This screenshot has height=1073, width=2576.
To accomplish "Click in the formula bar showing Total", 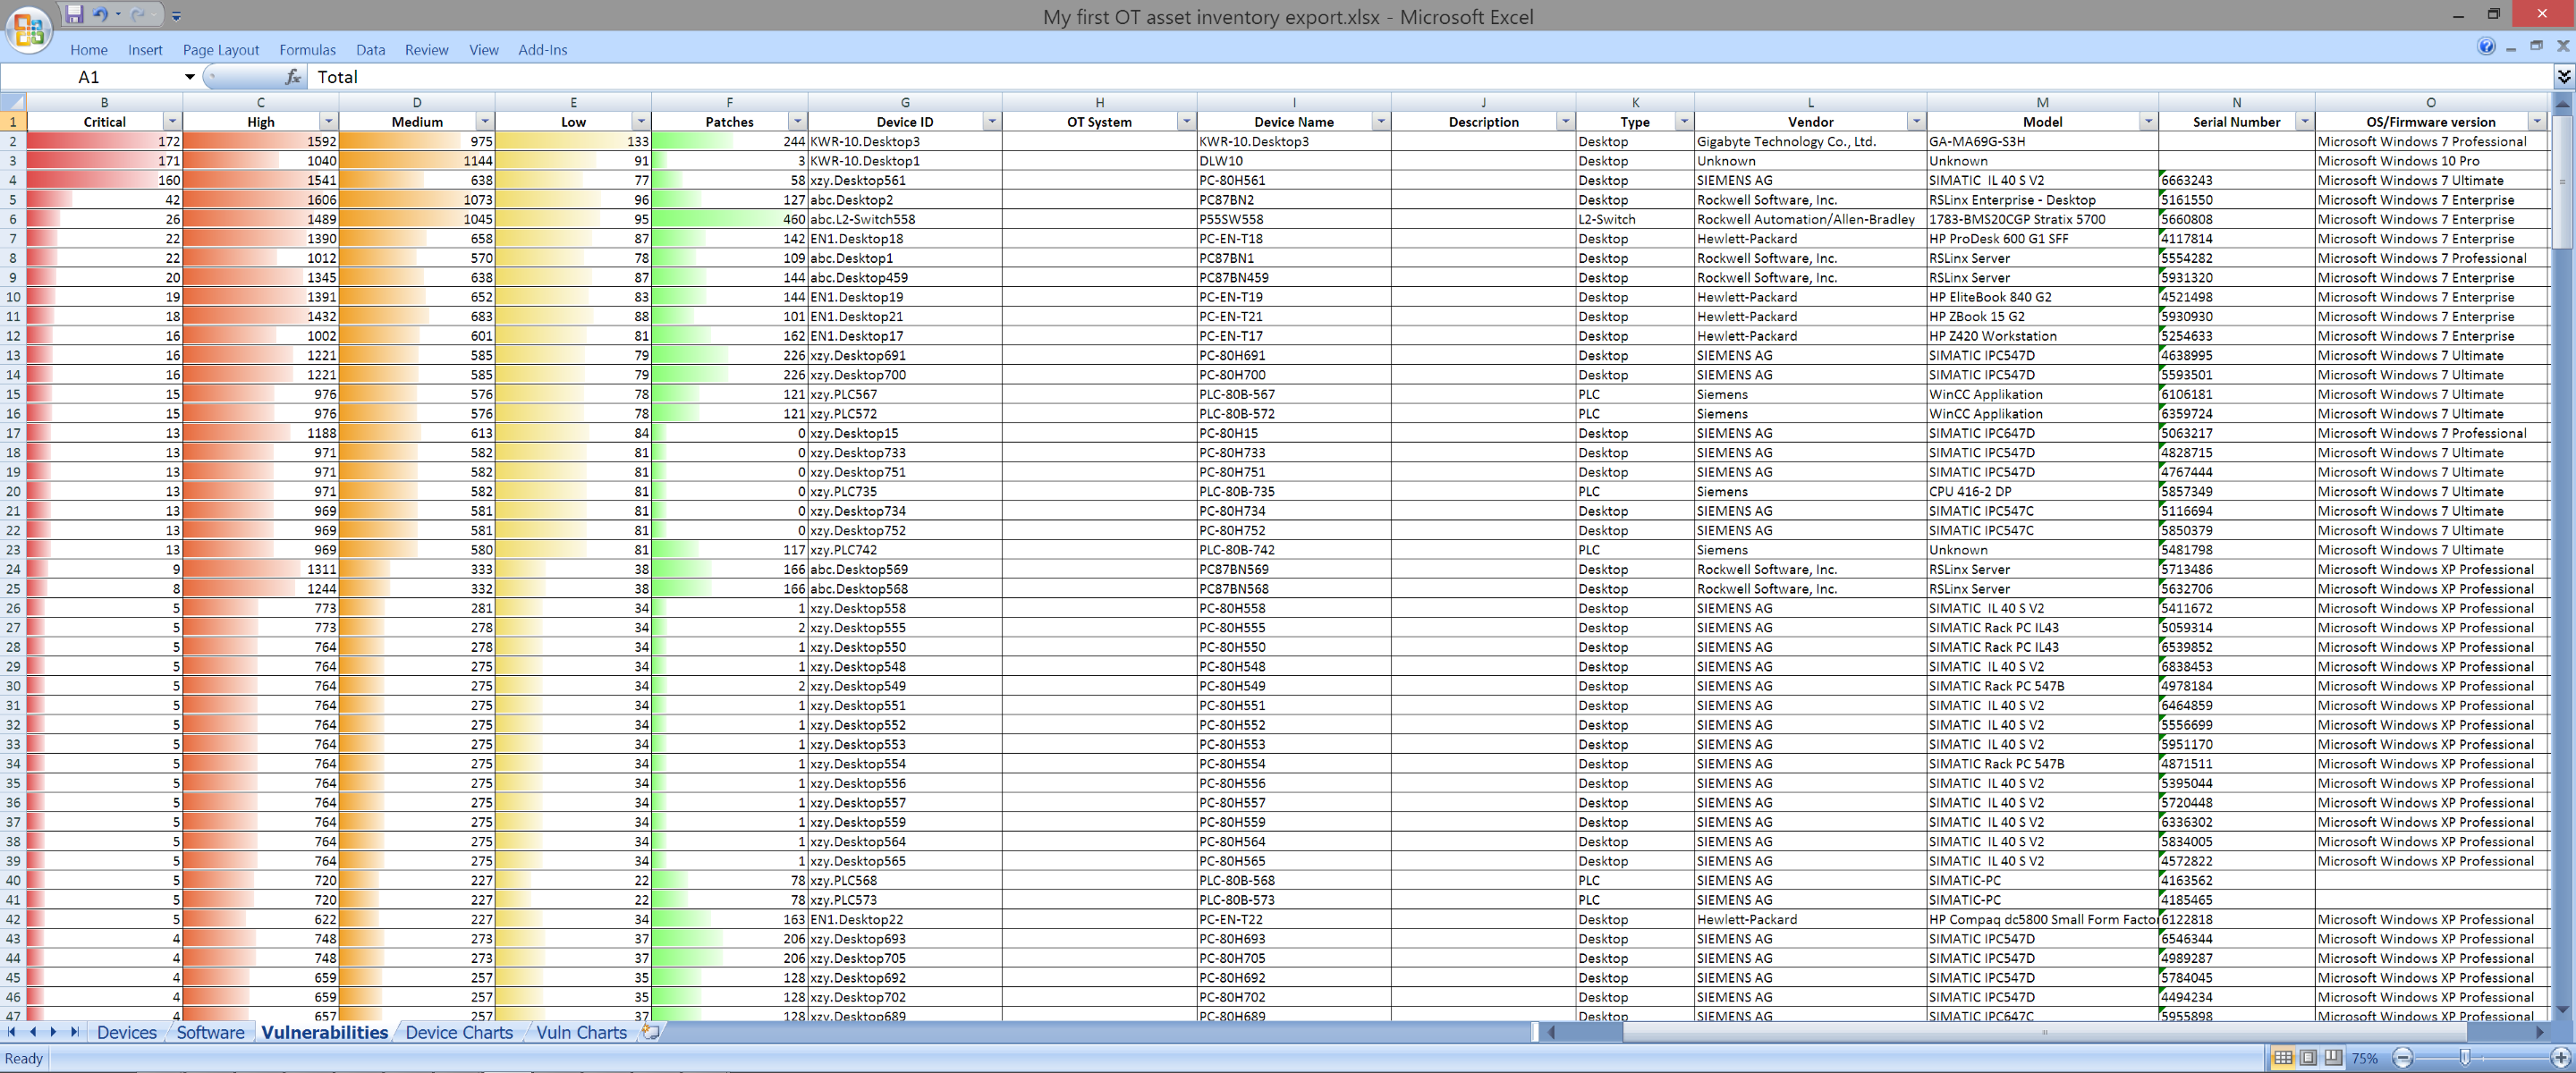I will [x=1430, y=77].
